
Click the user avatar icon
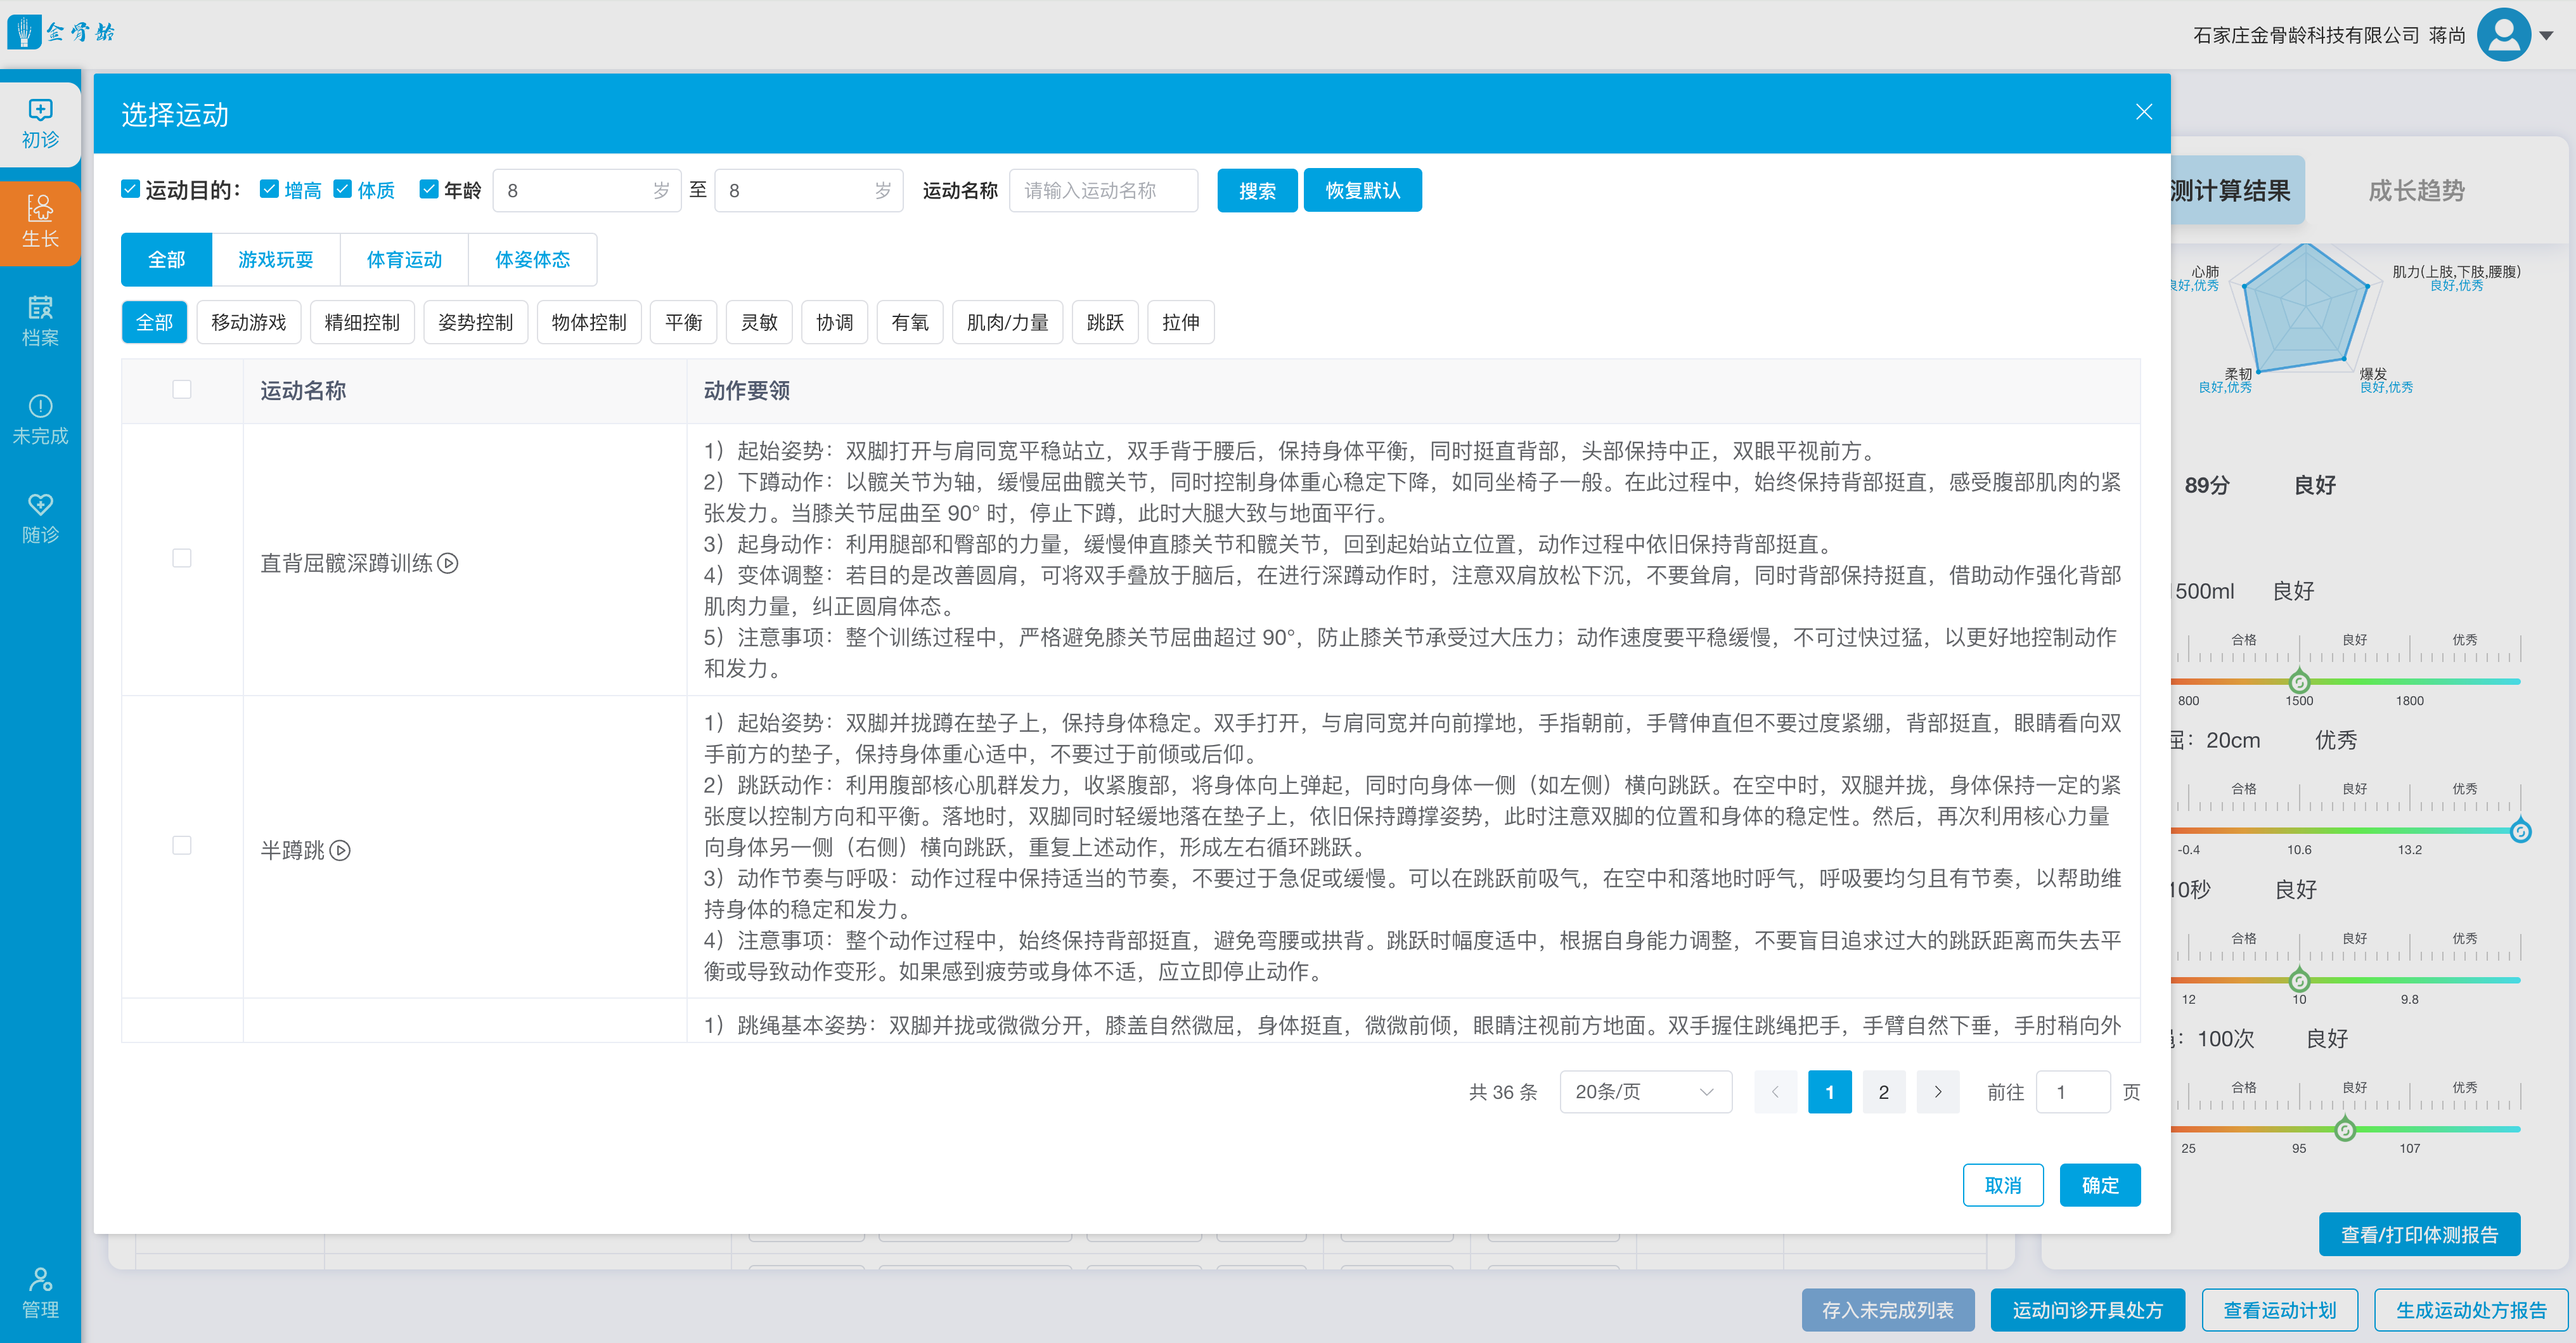pyautogui.click(x=2504, y=34)
